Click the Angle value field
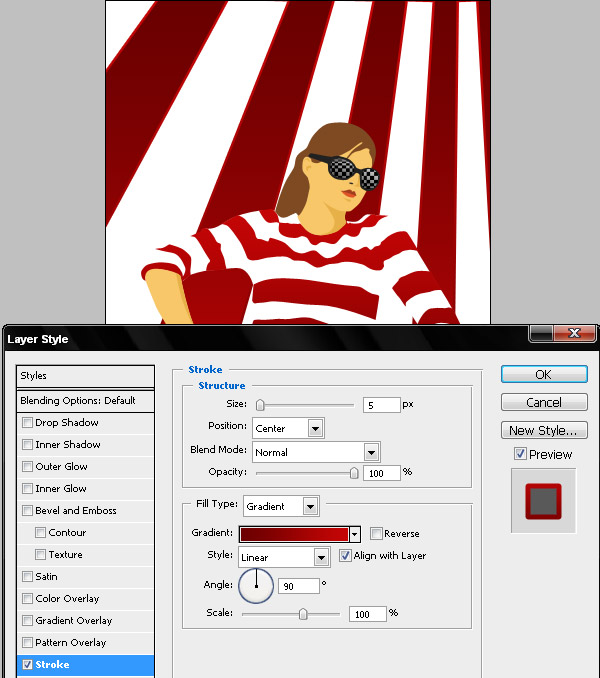 299,586
